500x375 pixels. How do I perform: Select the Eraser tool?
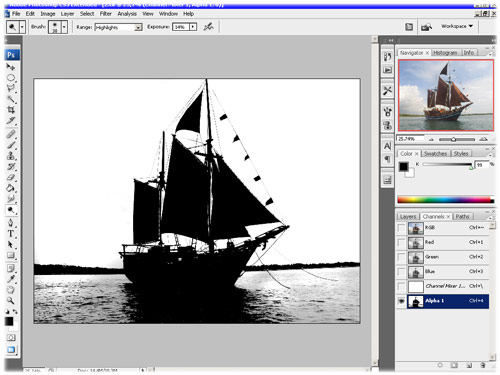click(11, 177)
